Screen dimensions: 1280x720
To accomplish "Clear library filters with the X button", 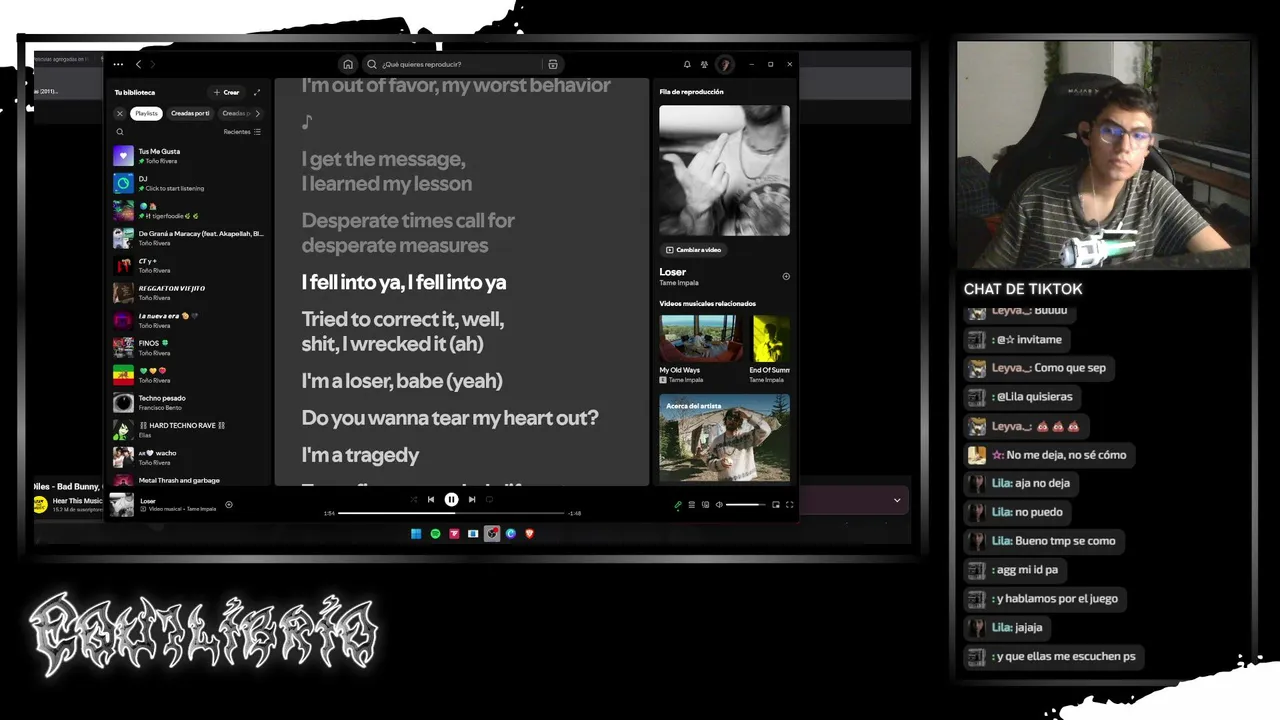I will click(120, 113).
